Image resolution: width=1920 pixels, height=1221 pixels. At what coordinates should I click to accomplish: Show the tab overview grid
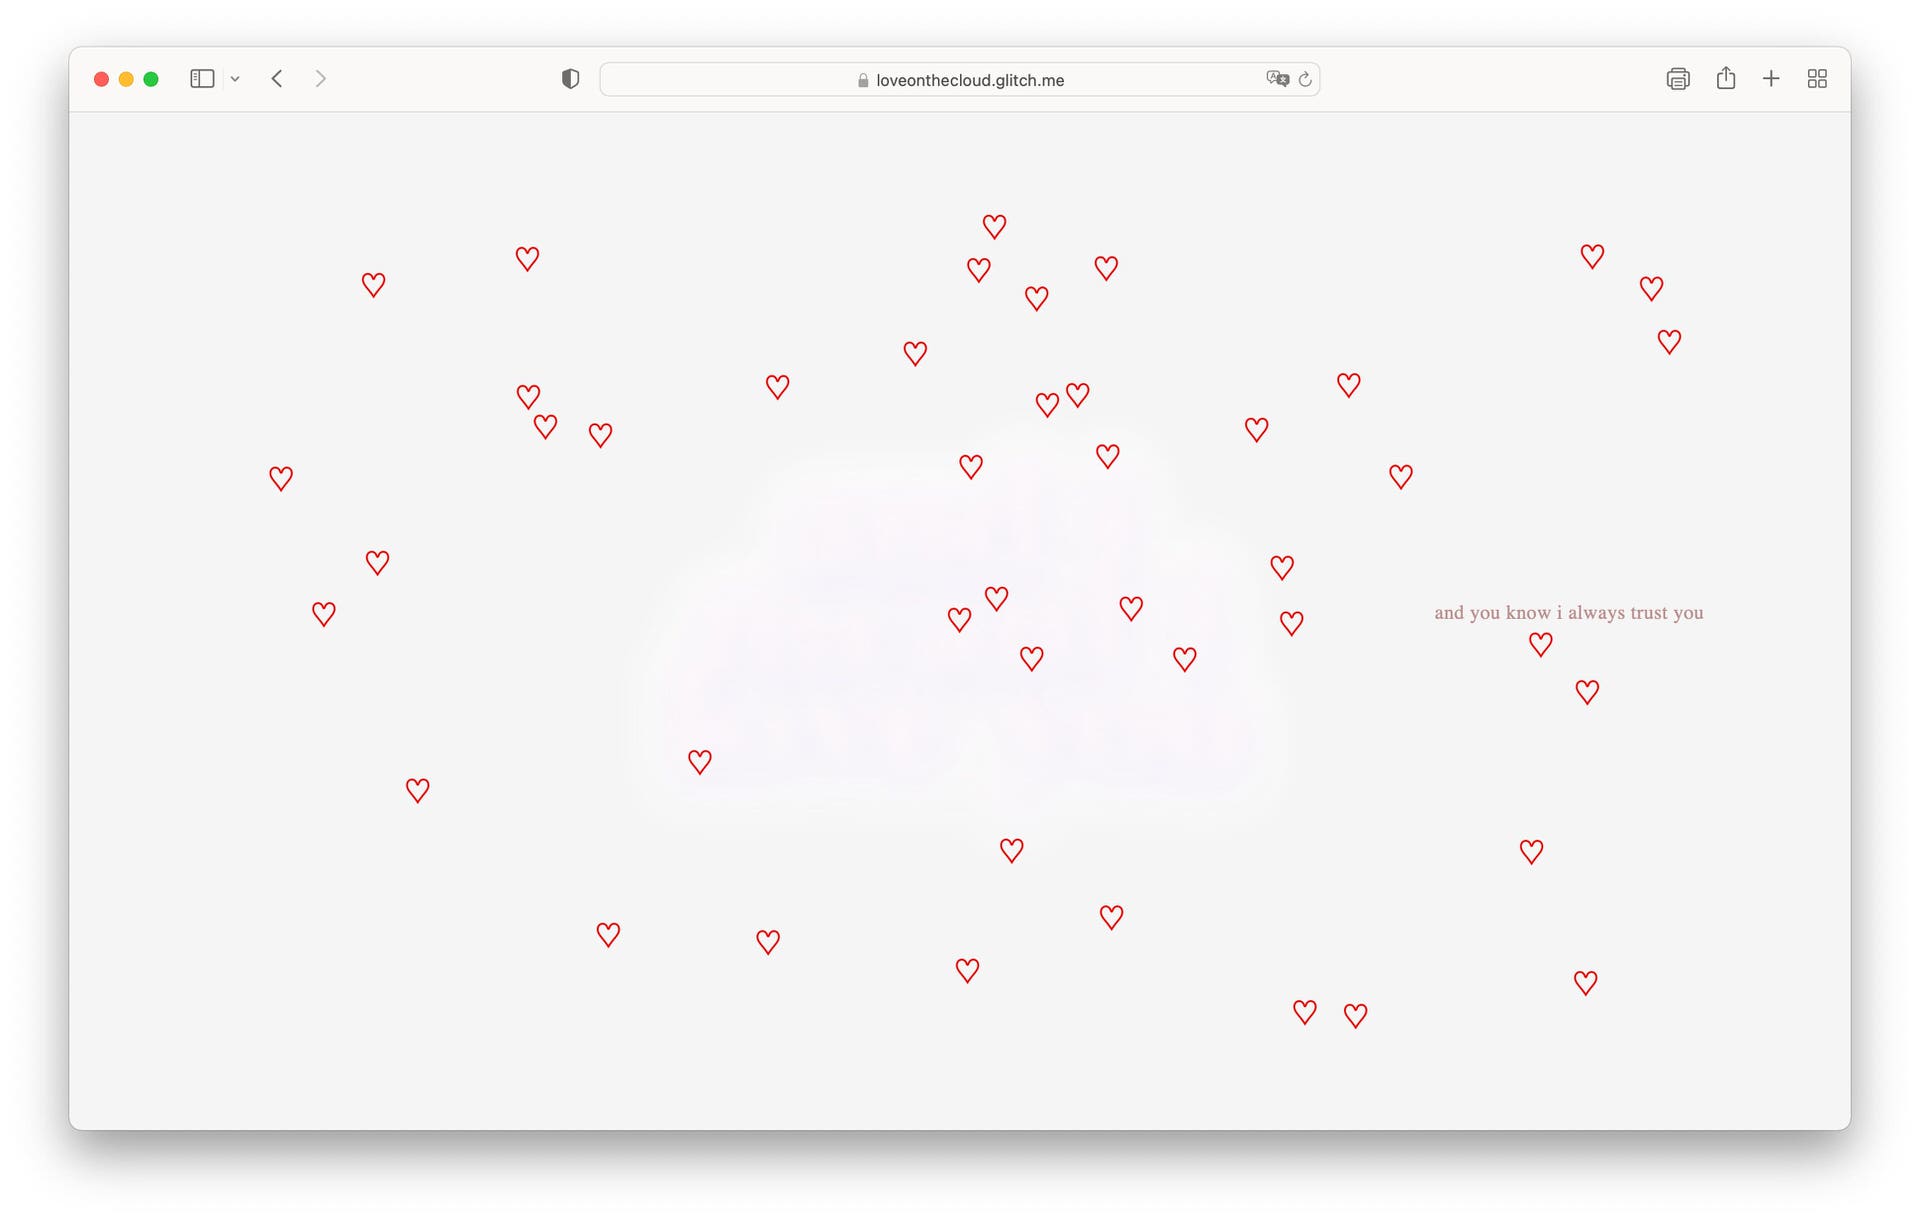coord(1817,79)
